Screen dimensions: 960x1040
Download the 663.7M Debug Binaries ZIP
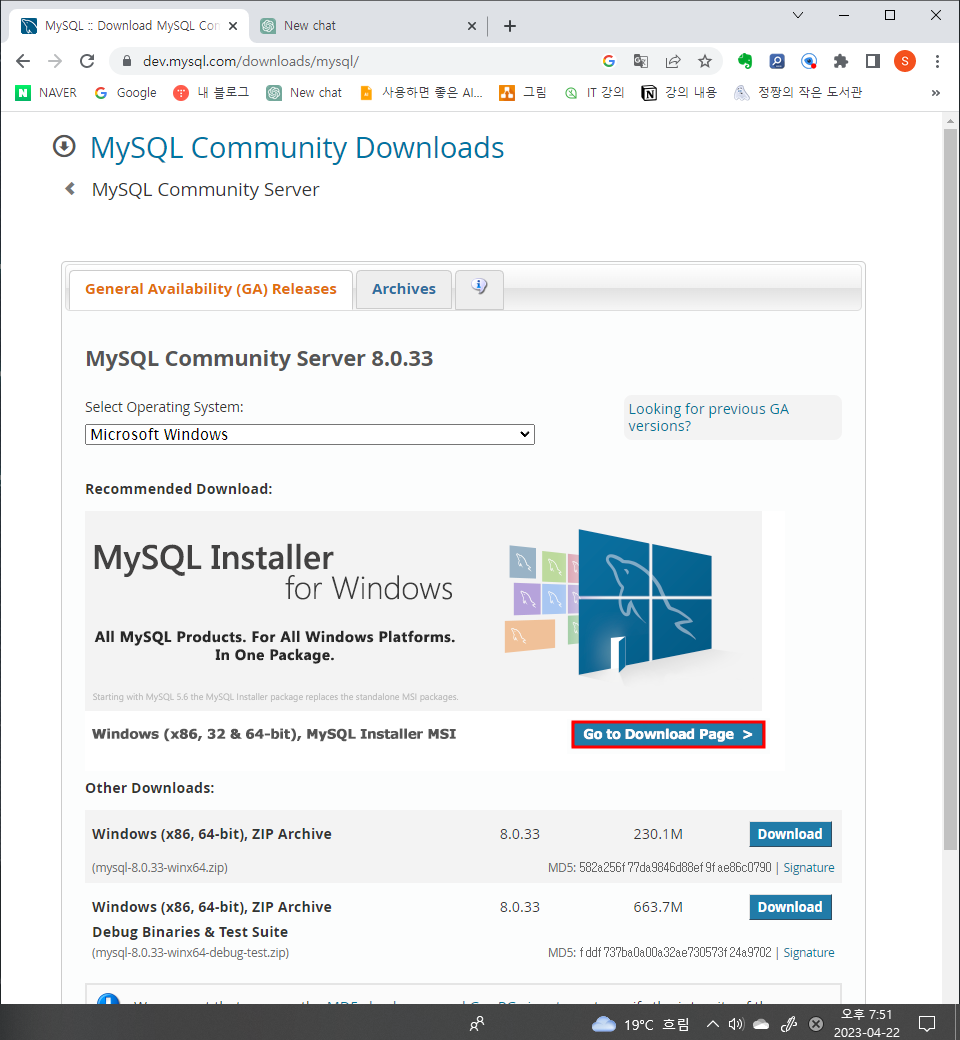[790, 907]
